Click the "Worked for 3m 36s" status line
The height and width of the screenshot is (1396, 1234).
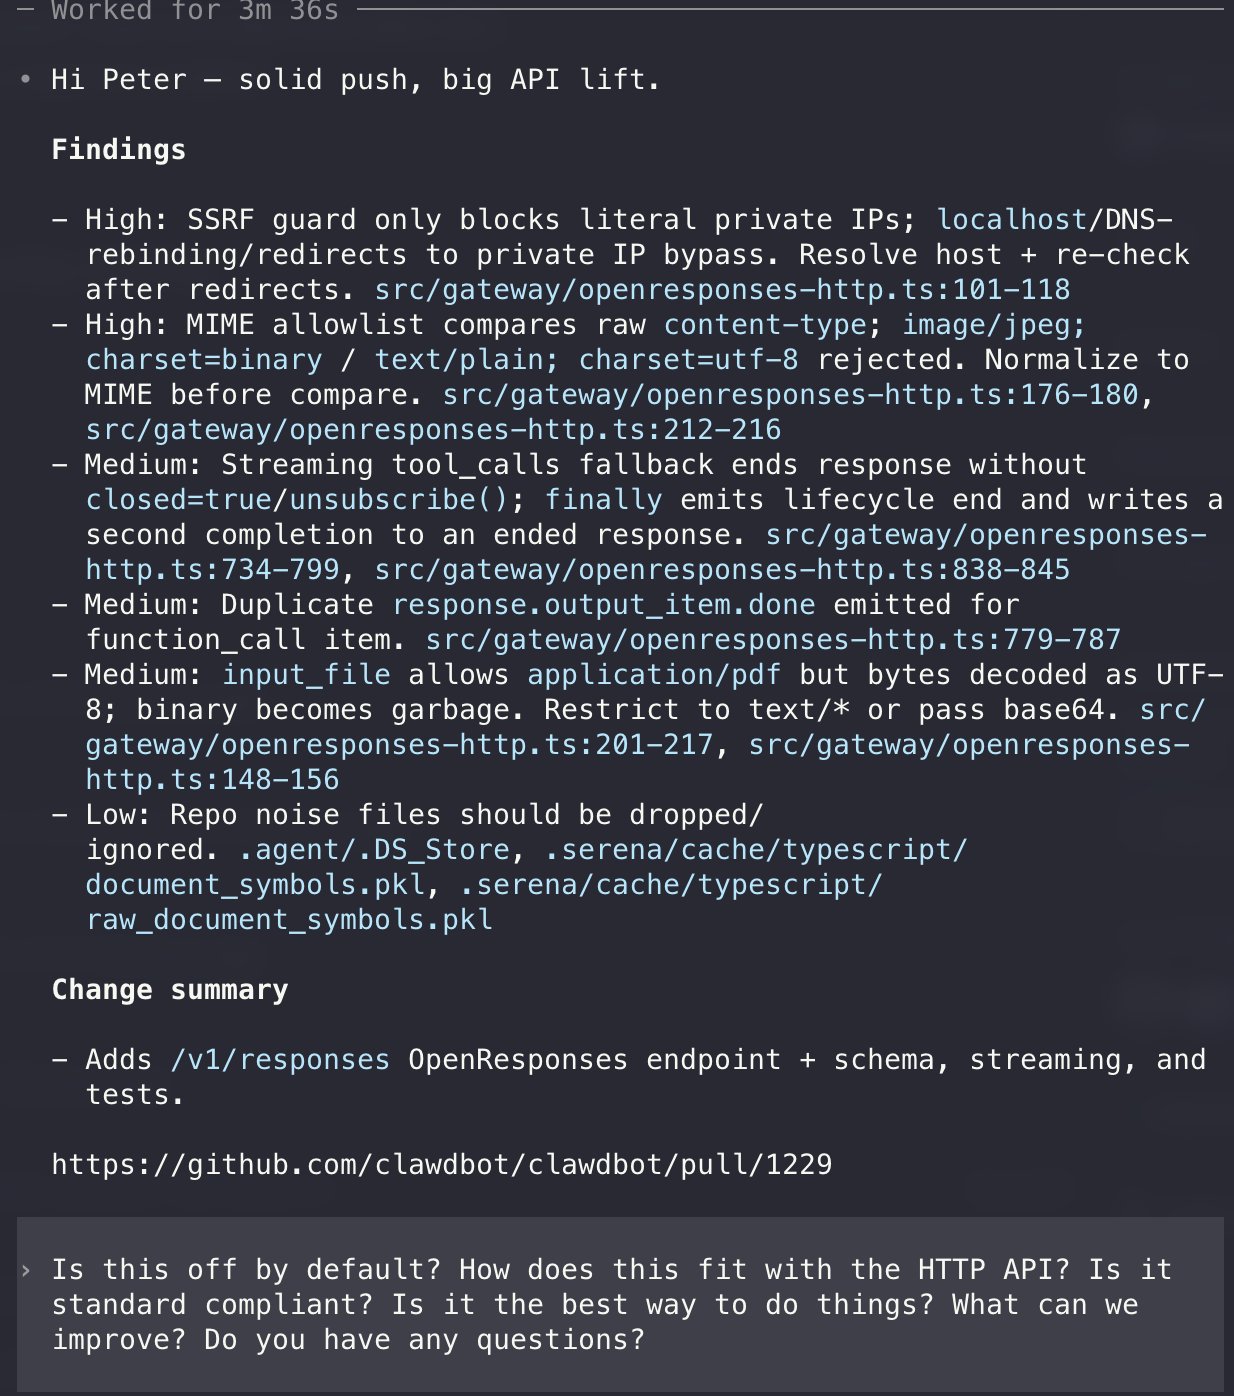click(x=194, y=11)
